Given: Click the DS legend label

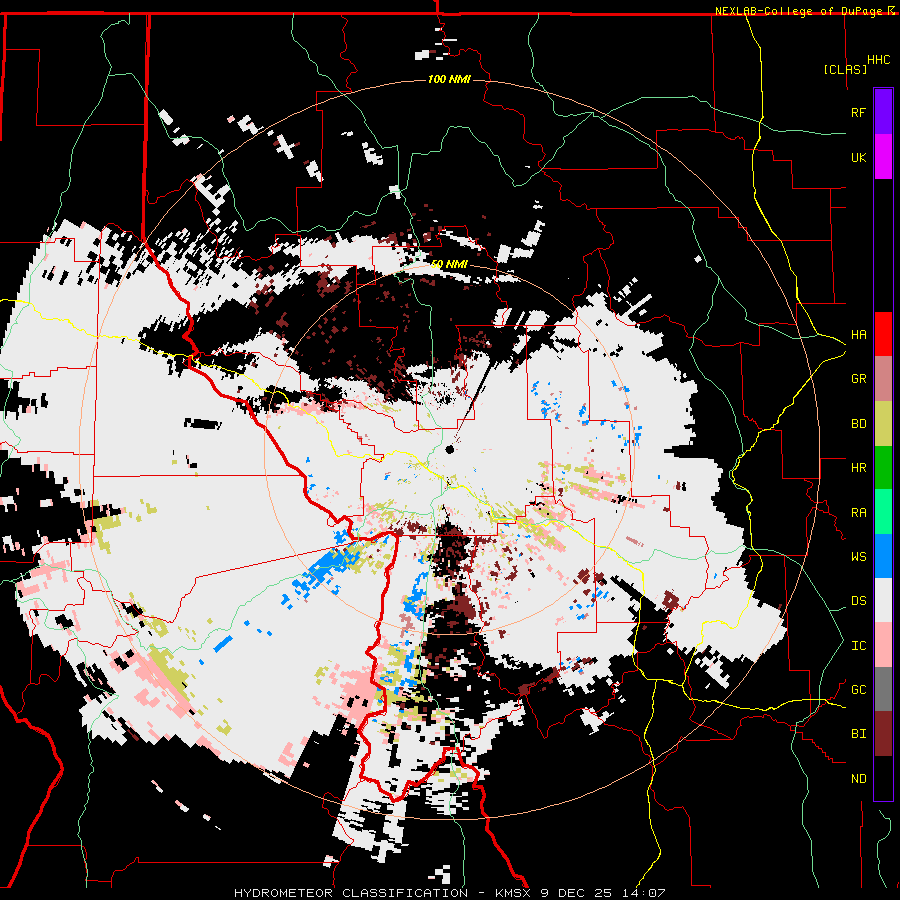Looking at the screenshot, I should click(x=858, y=601).
